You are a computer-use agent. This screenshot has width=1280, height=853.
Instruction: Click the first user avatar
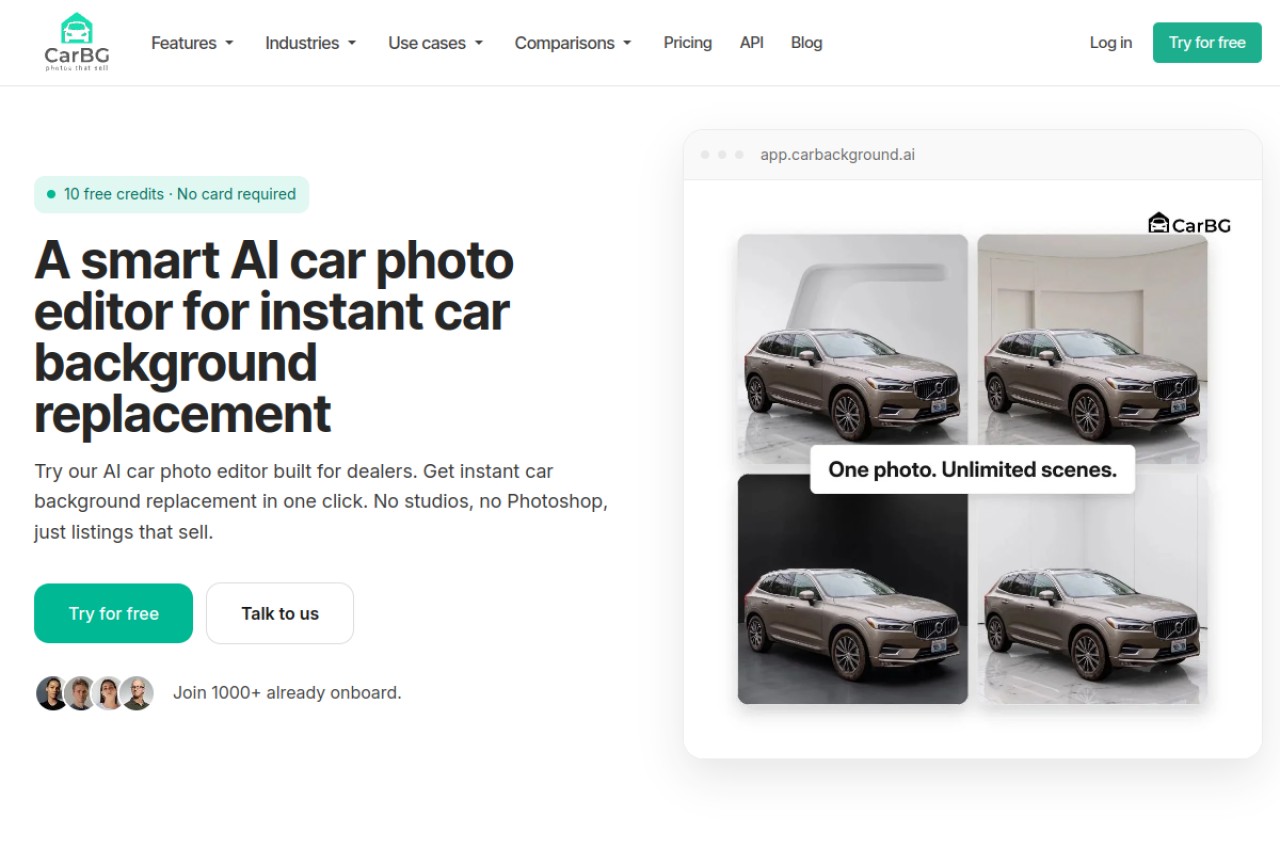click(51, 693)
